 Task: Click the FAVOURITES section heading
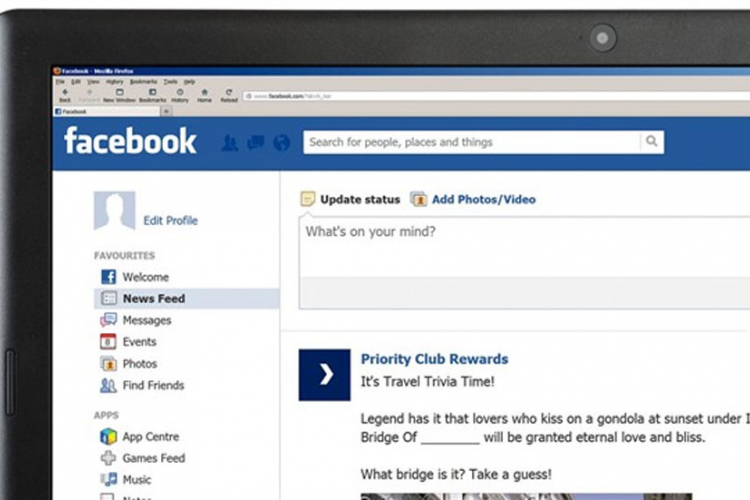tap(124, 256)
